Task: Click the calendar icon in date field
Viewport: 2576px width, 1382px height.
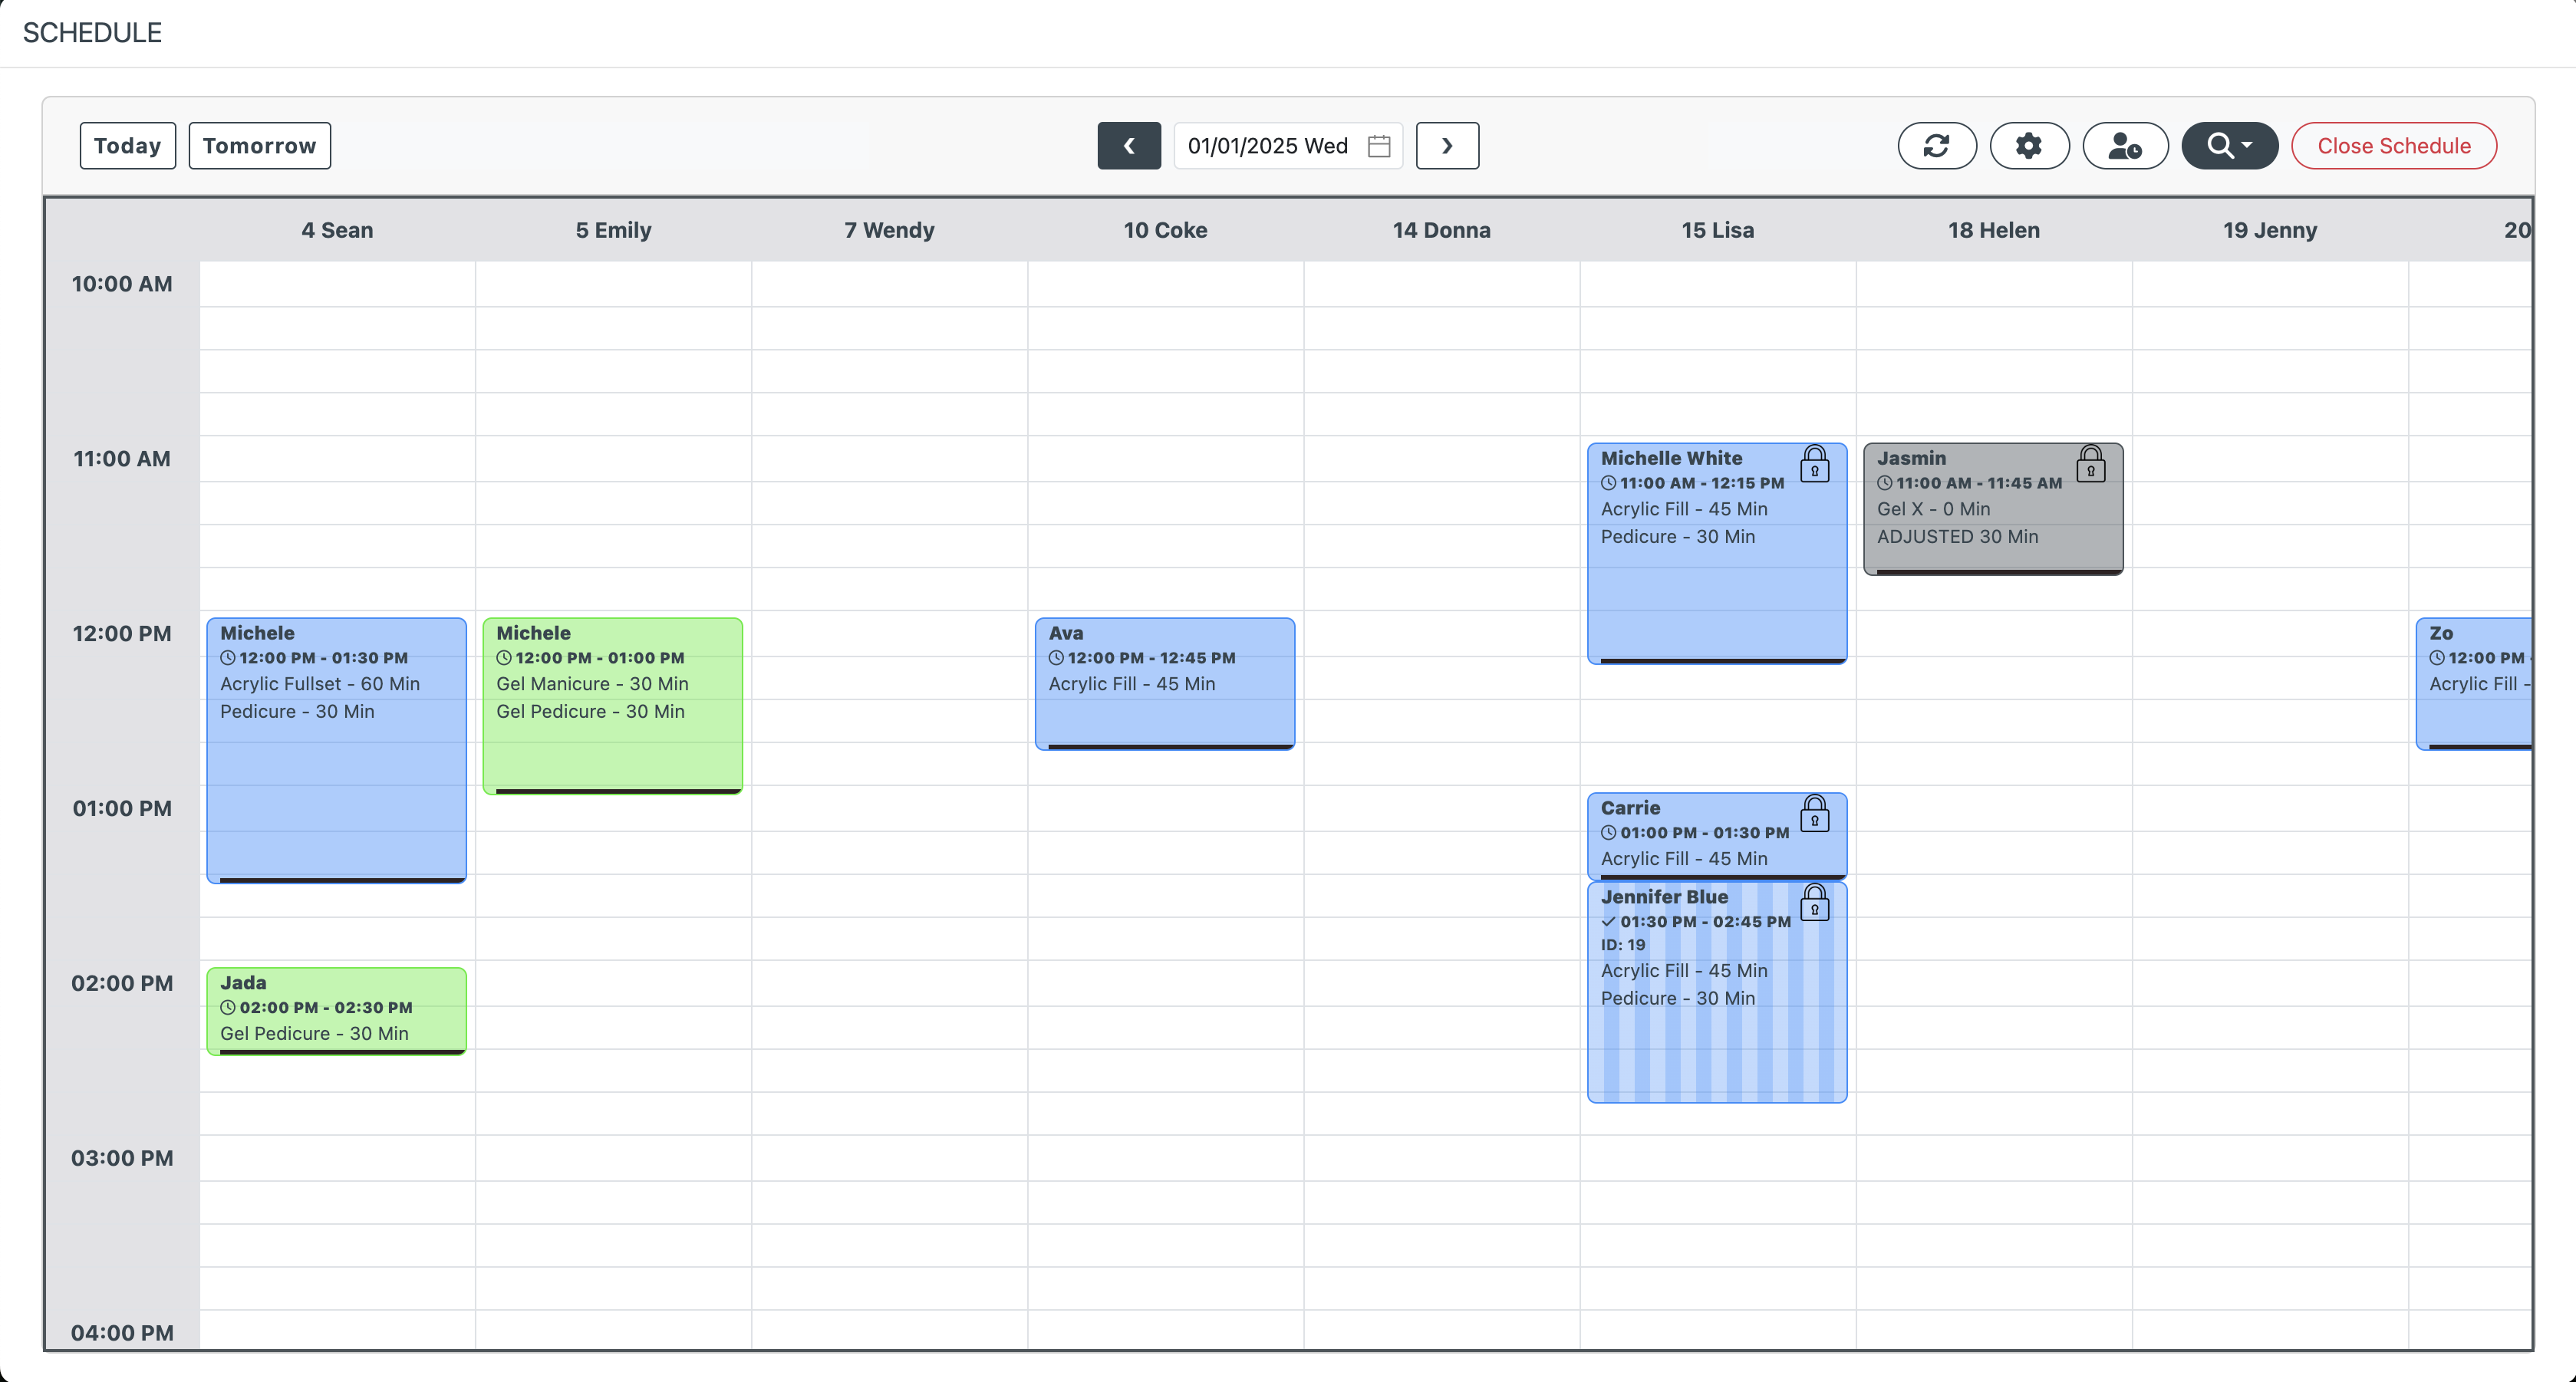Action: coord(1379,146)
